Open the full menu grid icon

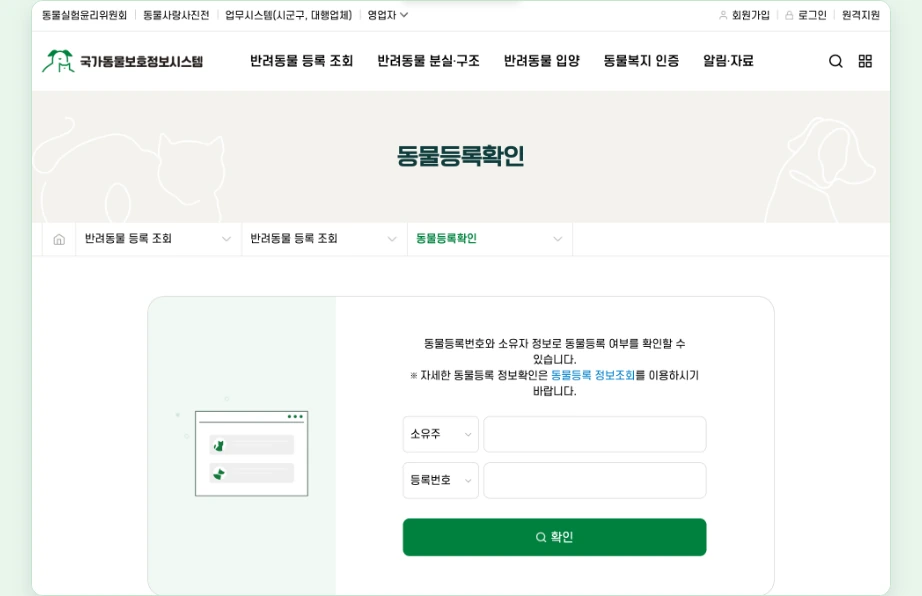pyautogui.click(x=865, y=61)
